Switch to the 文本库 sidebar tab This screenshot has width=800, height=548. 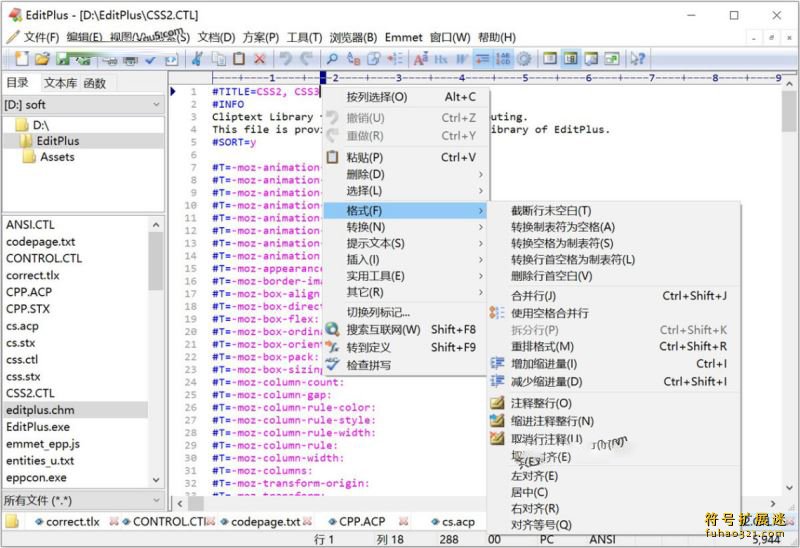[60, 83]
